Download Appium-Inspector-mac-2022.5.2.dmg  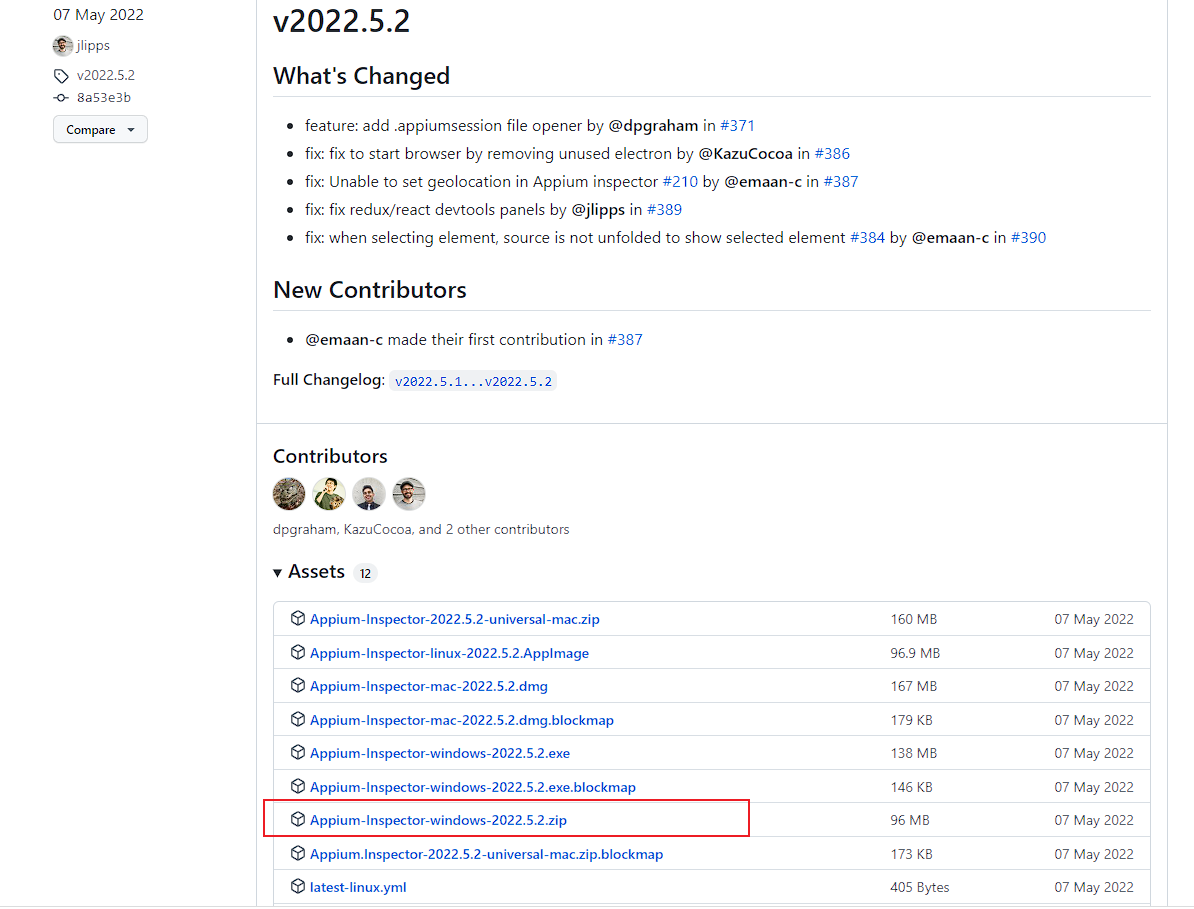click(x=429, y=687)
